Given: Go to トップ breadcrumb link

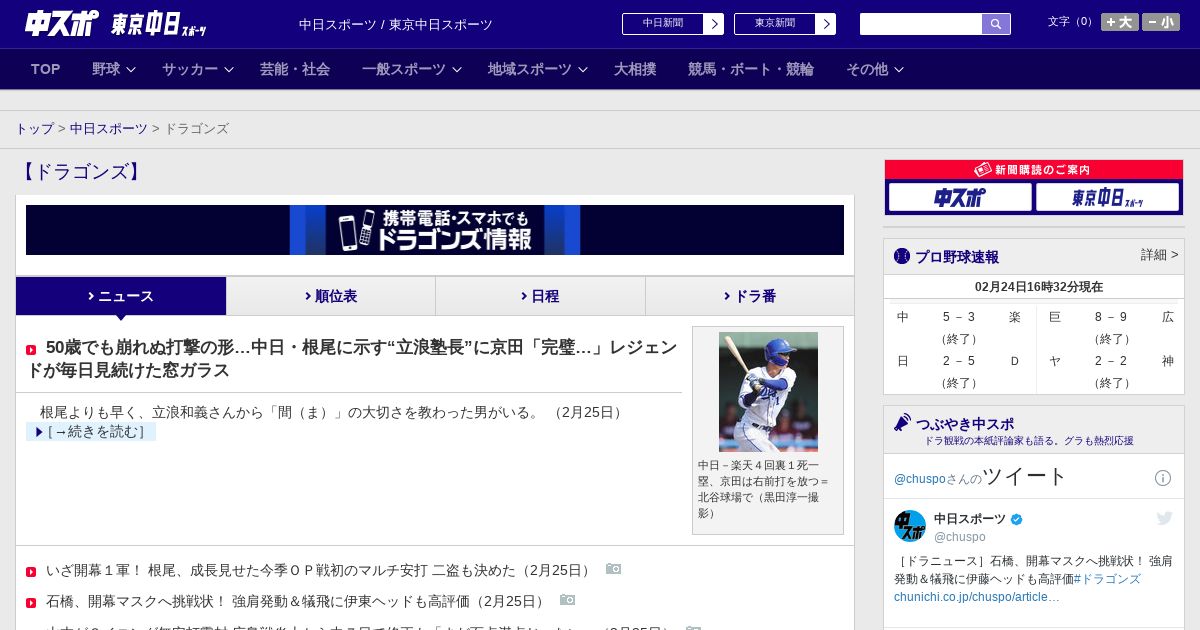Looking at the screenshot, I should coord(35,129).
